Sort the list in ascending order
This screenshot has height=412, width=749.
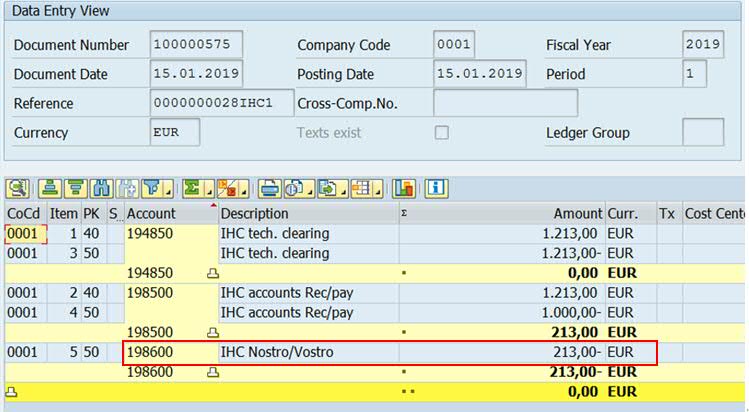point(47,188)
